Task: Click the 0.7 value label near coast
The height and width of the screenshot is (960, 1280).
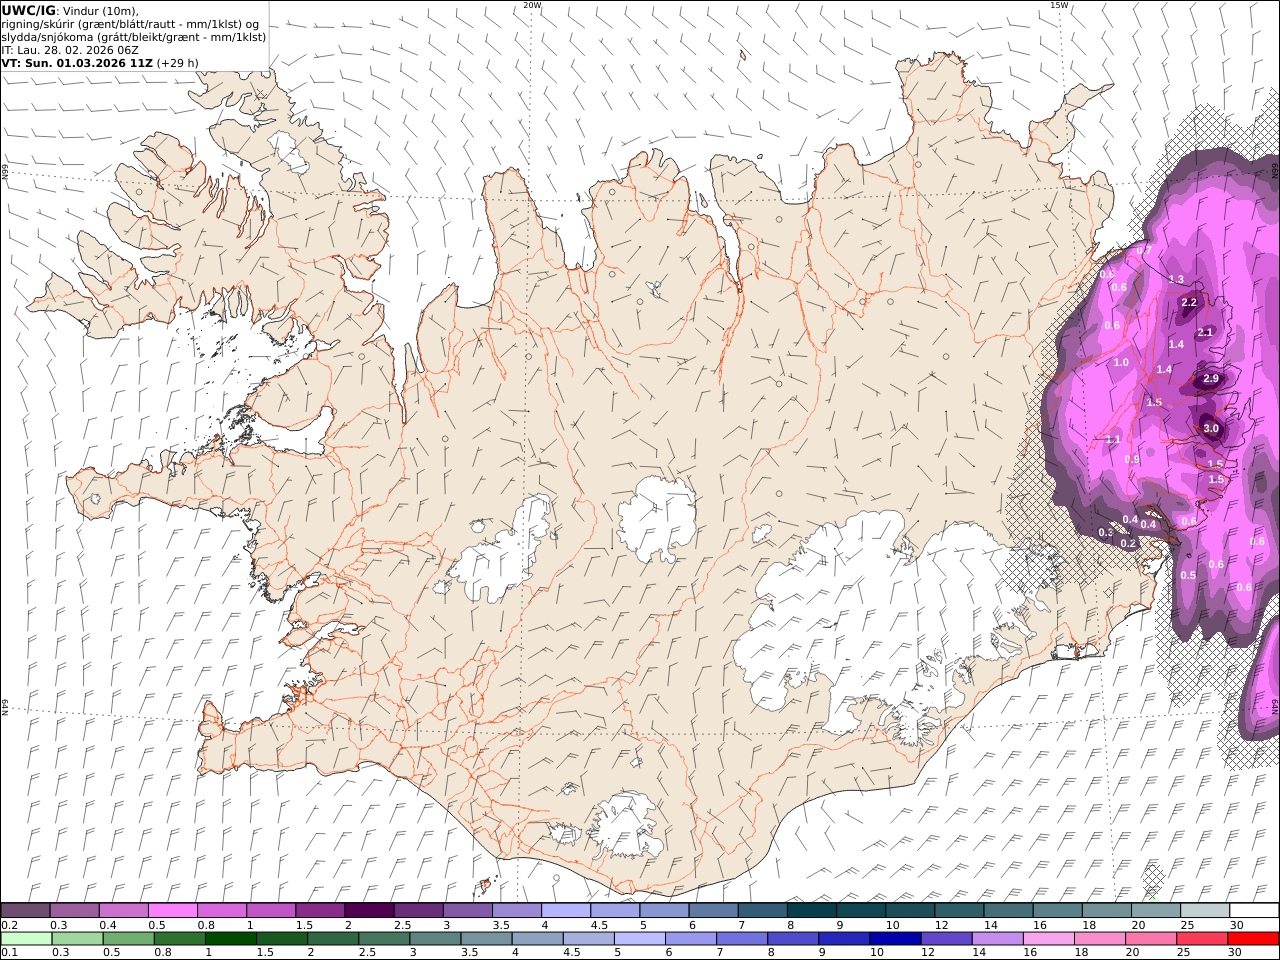Action: (1145, 250)
